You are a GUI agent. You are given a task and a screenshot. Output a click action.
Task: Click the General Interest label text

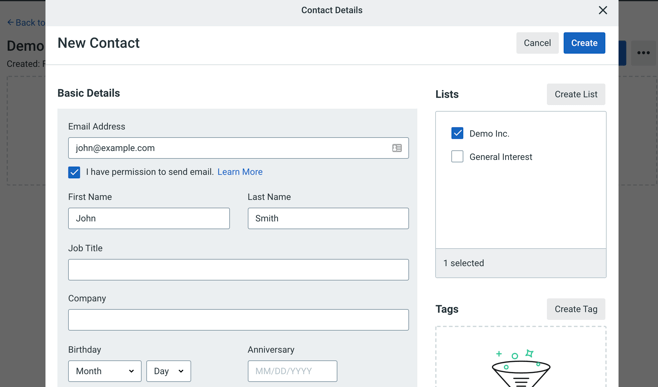coord(501,157)
